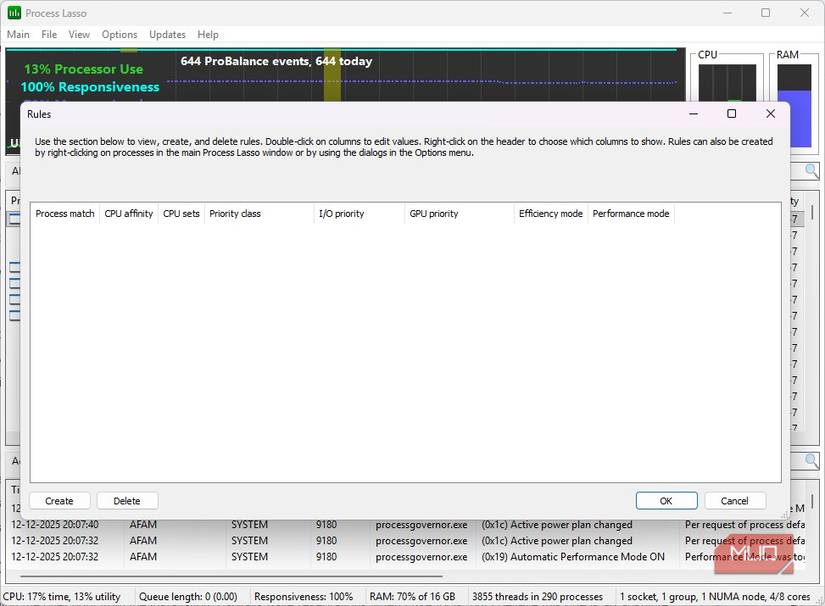Image resolution: width=825 pixels, height=606 pixels.
Task: Sort by CPU sets column header
Action: 181,214
